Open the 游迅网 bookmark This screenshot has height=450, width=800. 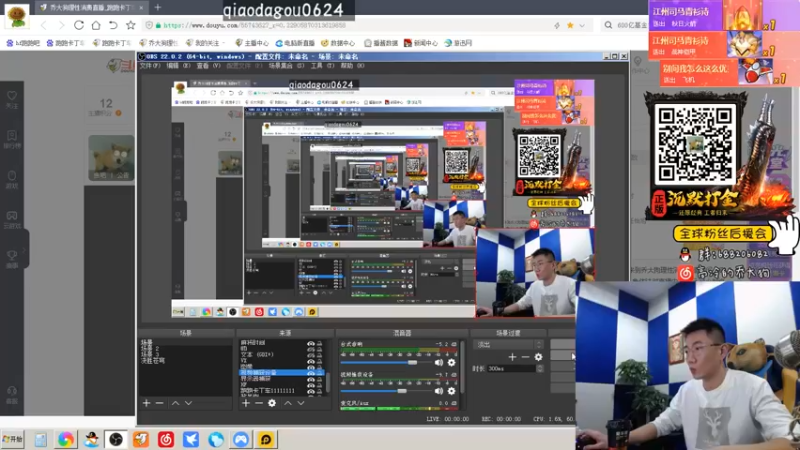(x=458, y=43)
